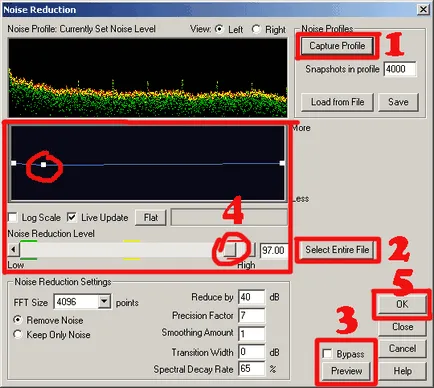Enable the Bypass checkbox
Viewport: 434px width, 388px height.
pyautogui.click(x=327, y=353)
